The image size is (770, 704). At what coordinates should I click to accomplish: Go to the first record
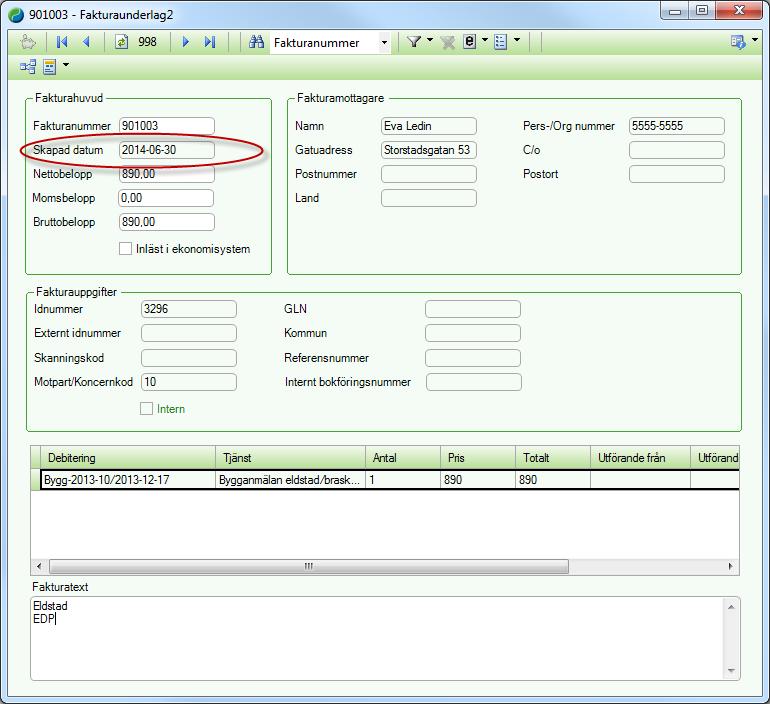62,42
